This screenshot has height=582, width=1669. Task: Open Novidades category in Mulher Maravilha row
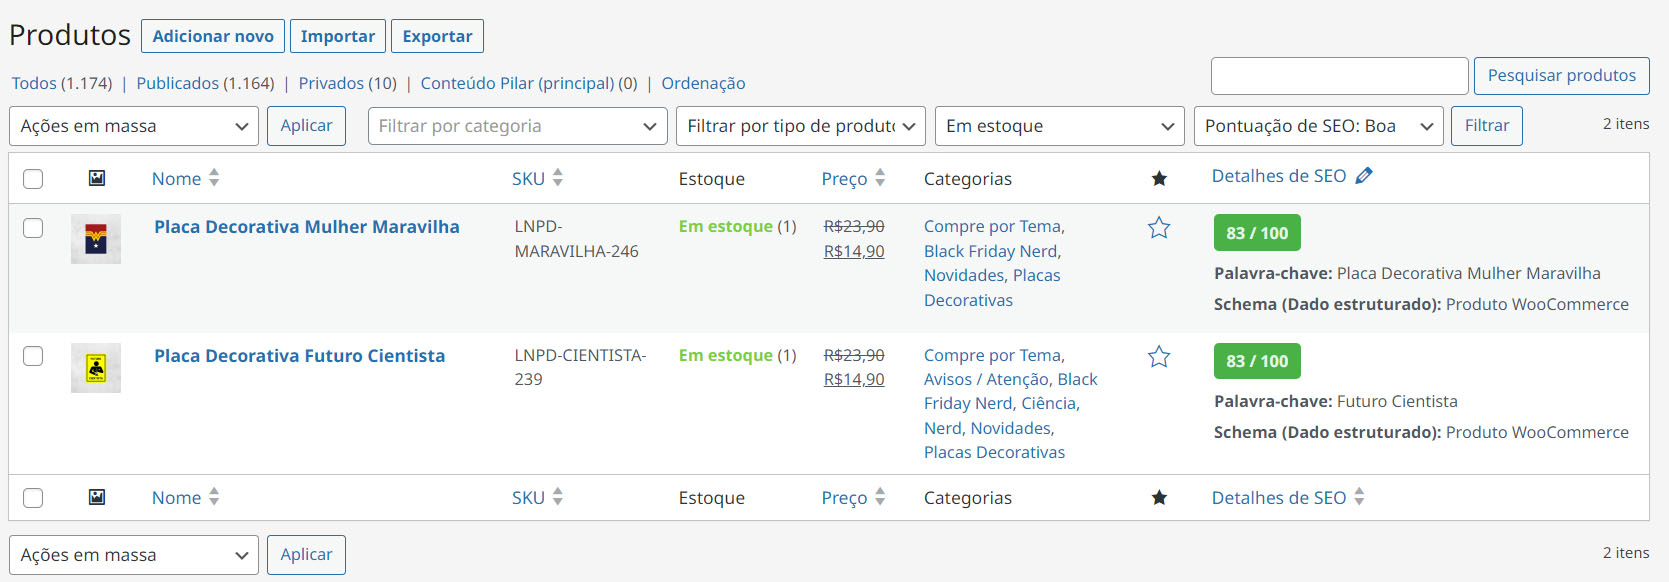coord(964,275)
